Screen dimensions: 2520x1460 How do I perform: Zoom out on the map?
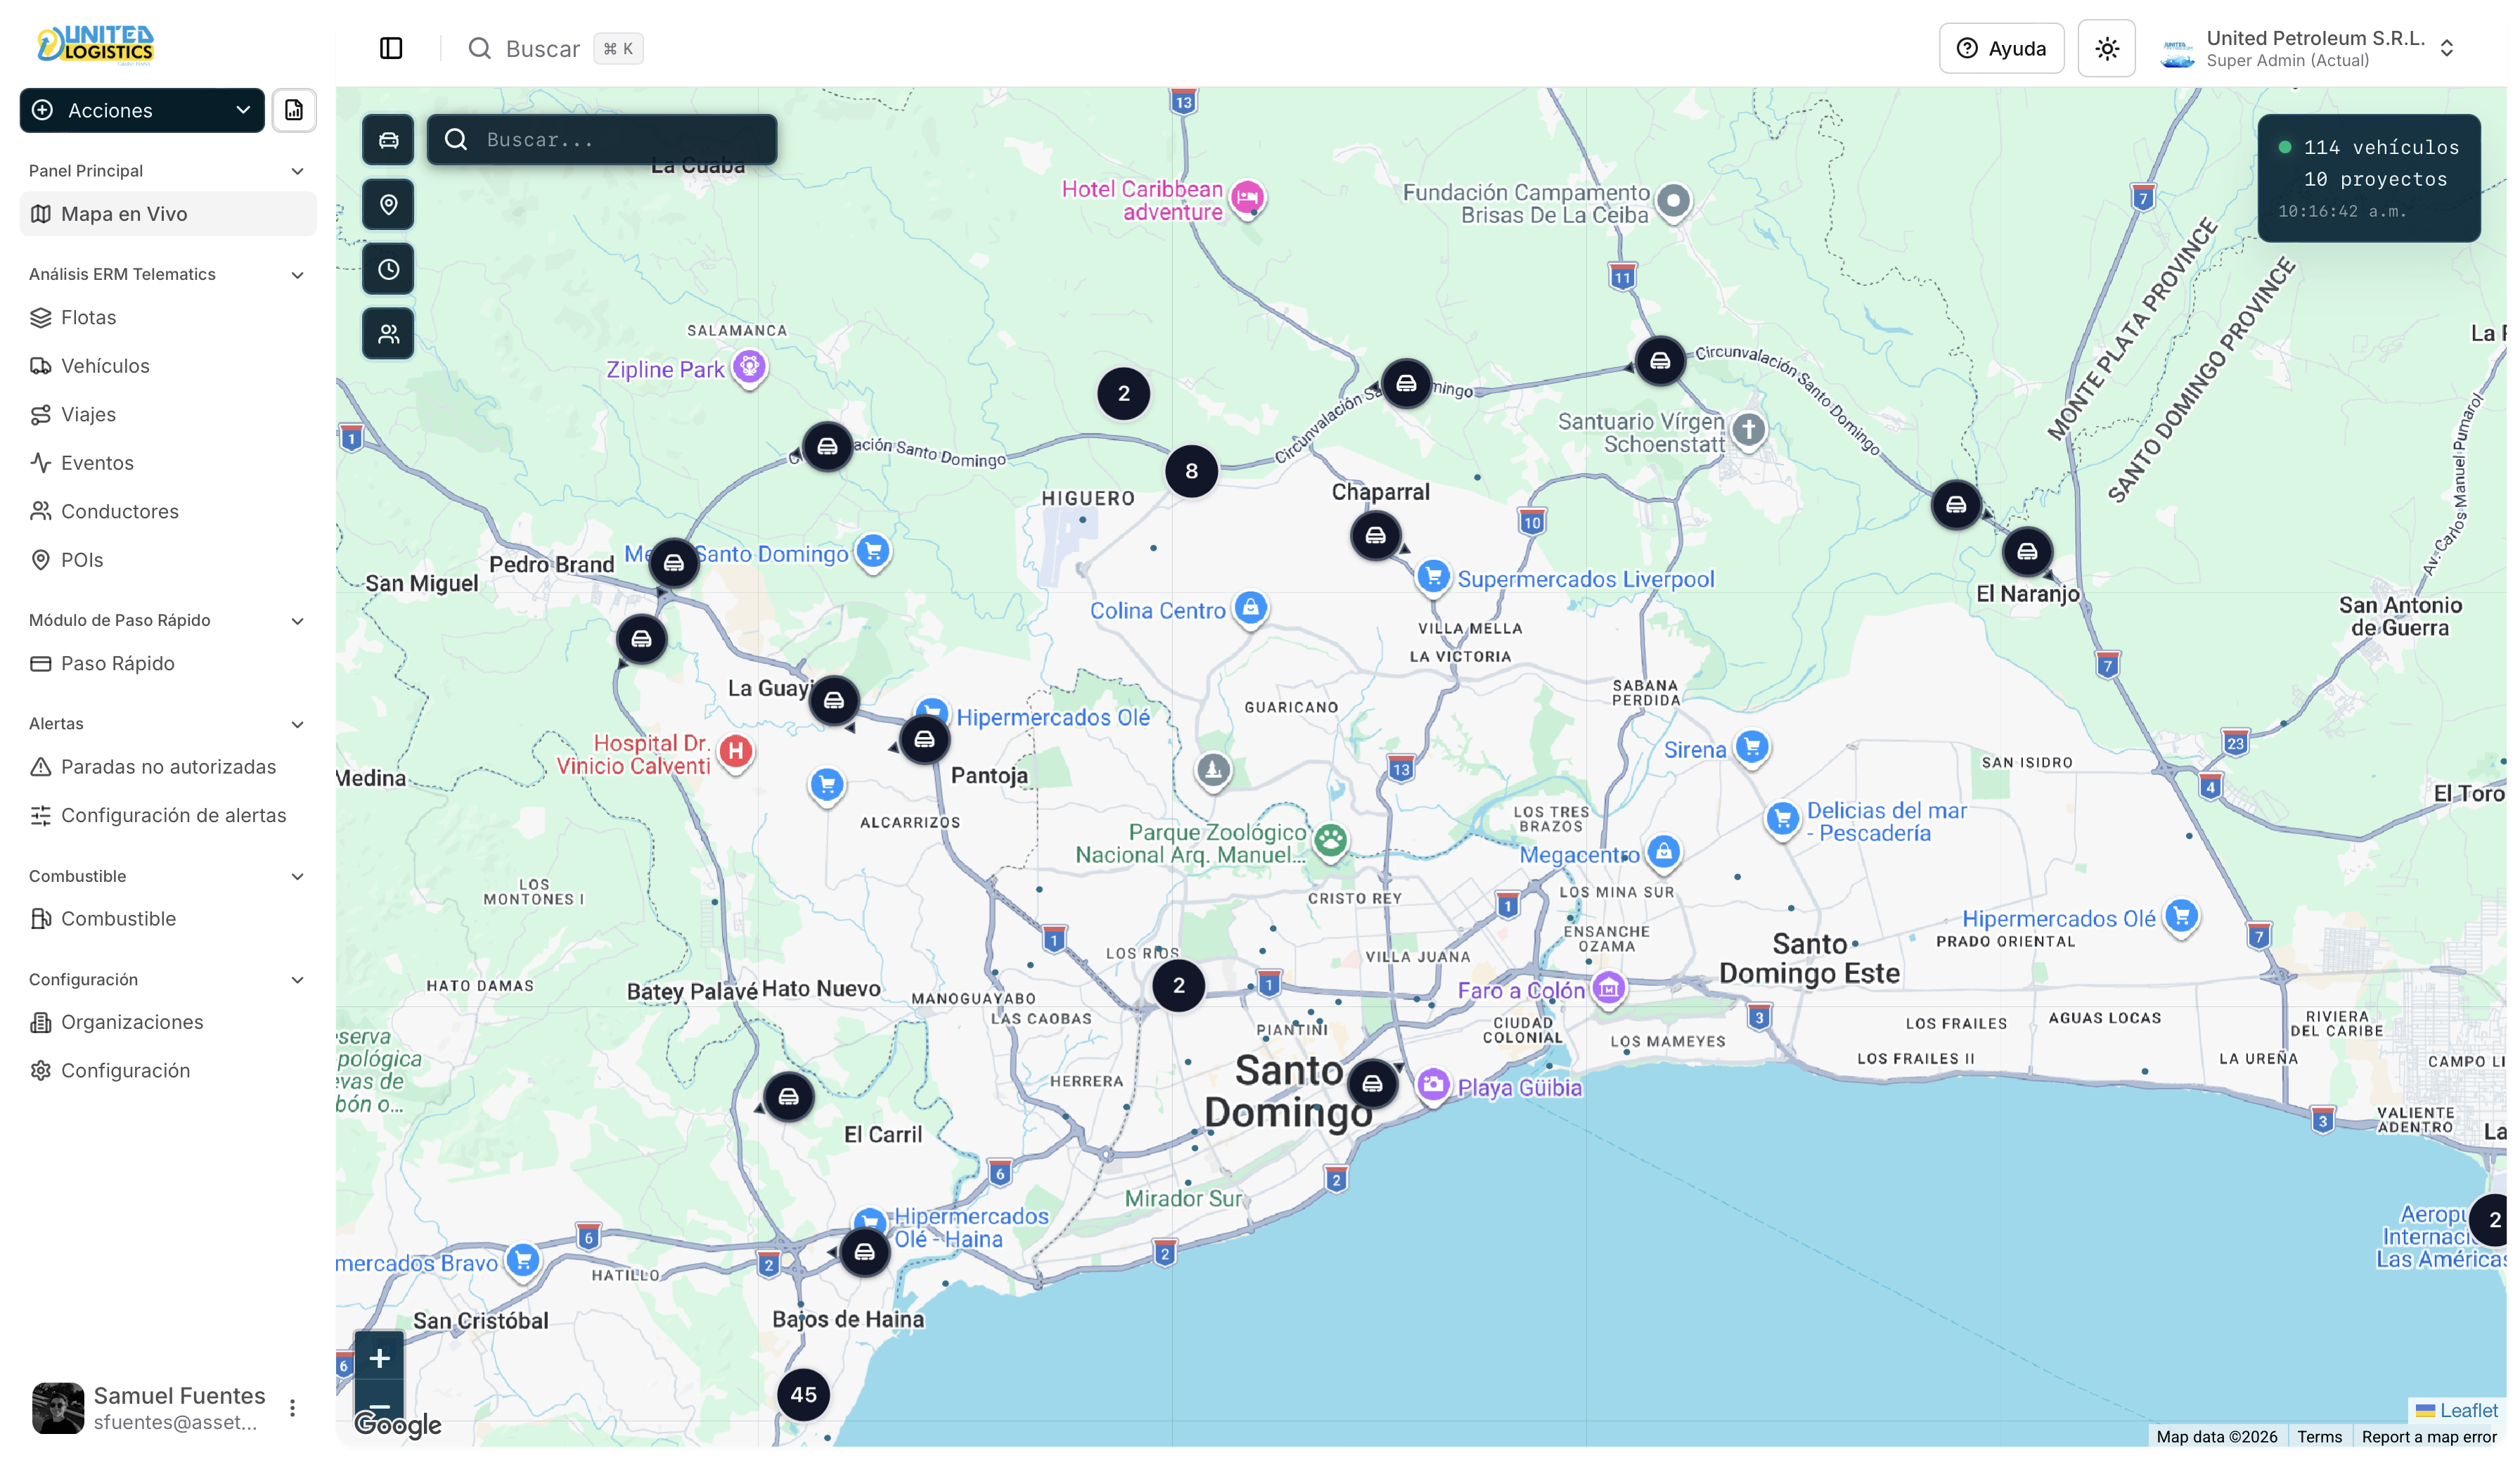[x=379, y=1405]
